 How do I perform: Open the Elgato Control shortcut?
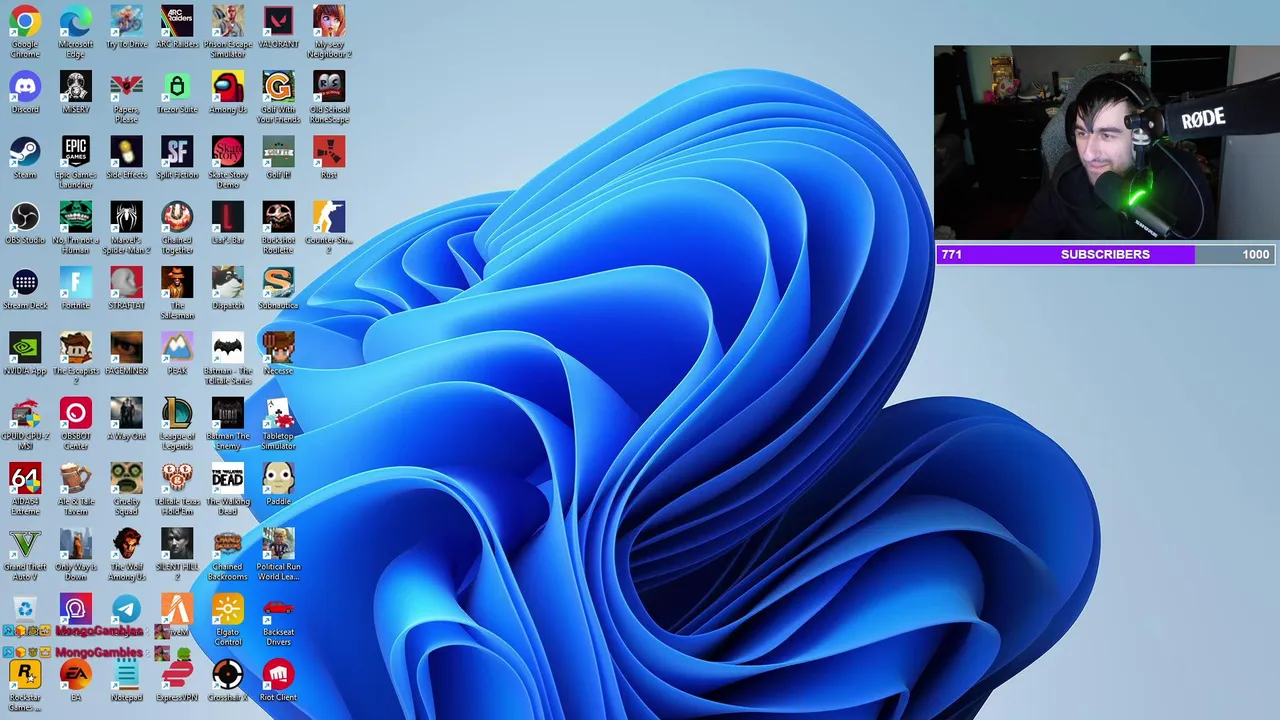pos(228,609)
